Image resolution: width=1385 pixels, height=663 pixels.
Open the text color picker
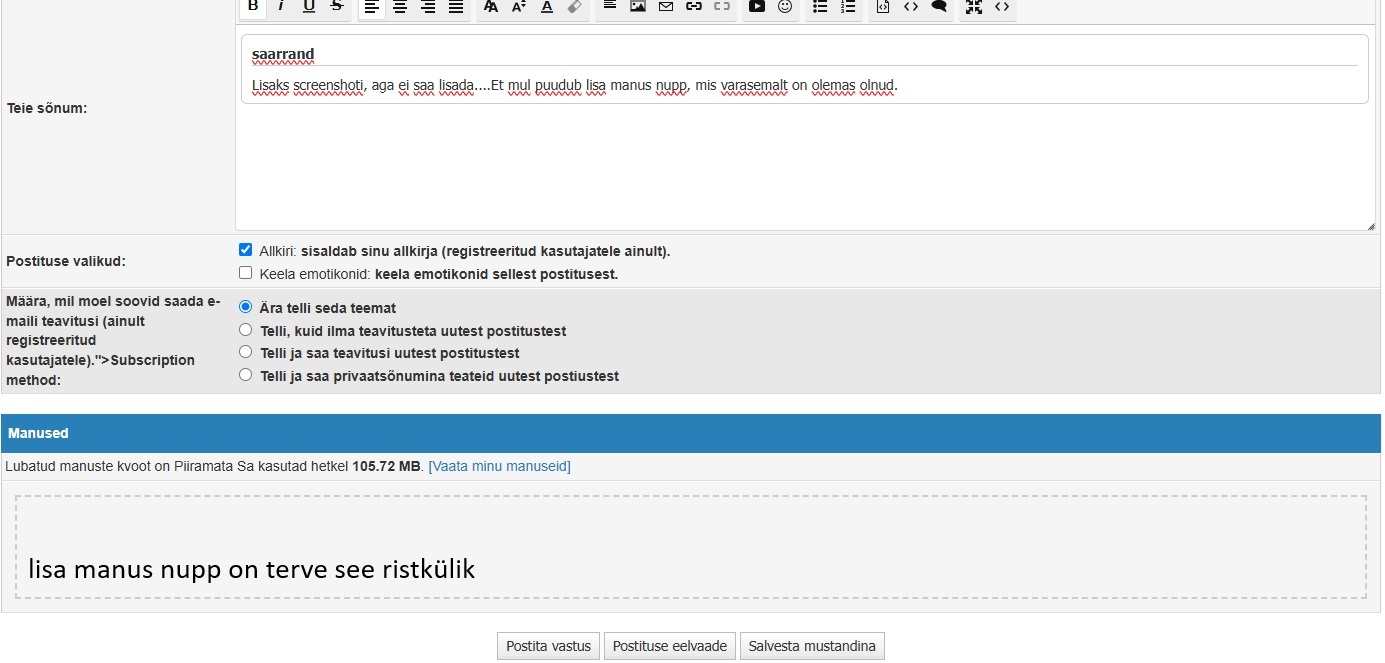point(547,7)
